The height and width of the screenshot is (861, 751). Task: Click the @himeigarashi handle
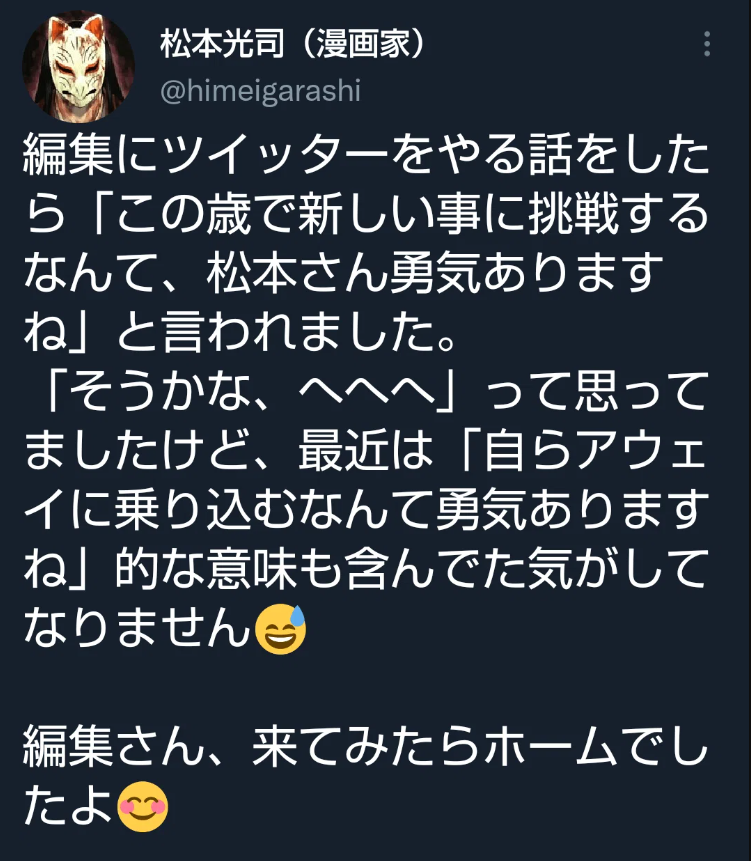click(x=260, y=91)
